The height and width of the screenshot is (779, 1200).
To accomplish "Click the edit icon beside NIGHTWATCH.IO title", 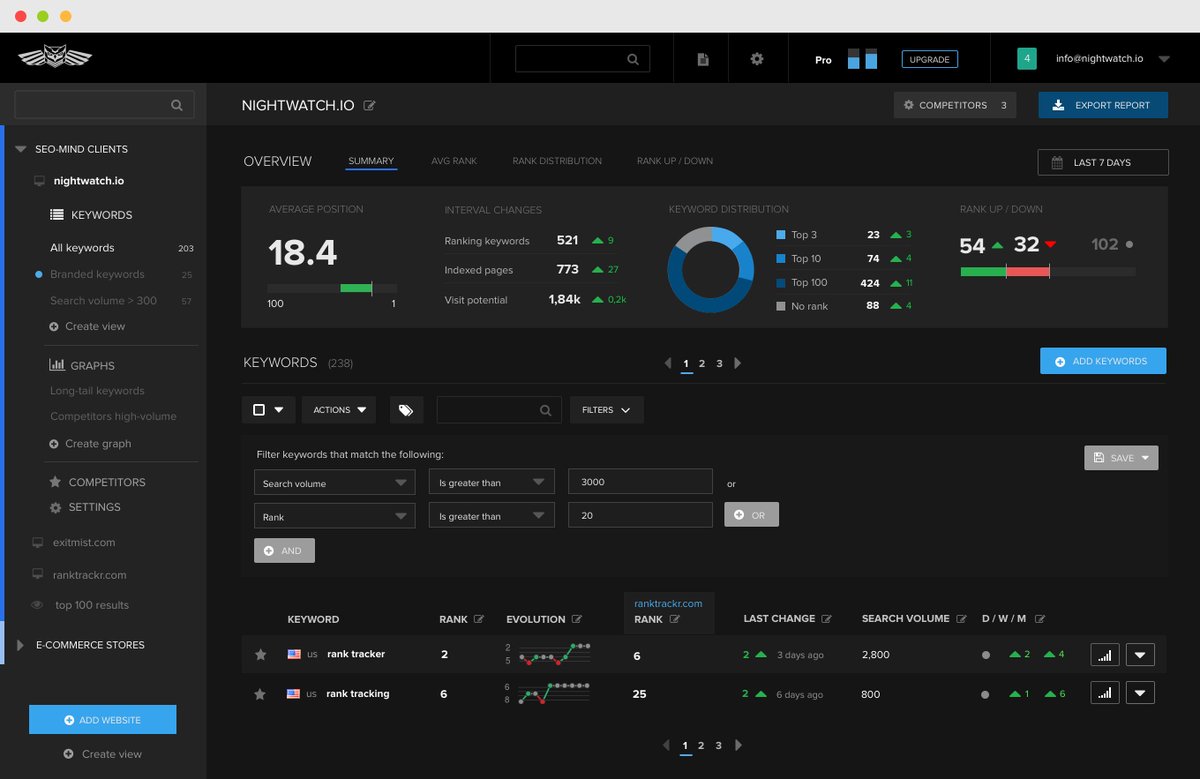I will (x=370, y=105).
